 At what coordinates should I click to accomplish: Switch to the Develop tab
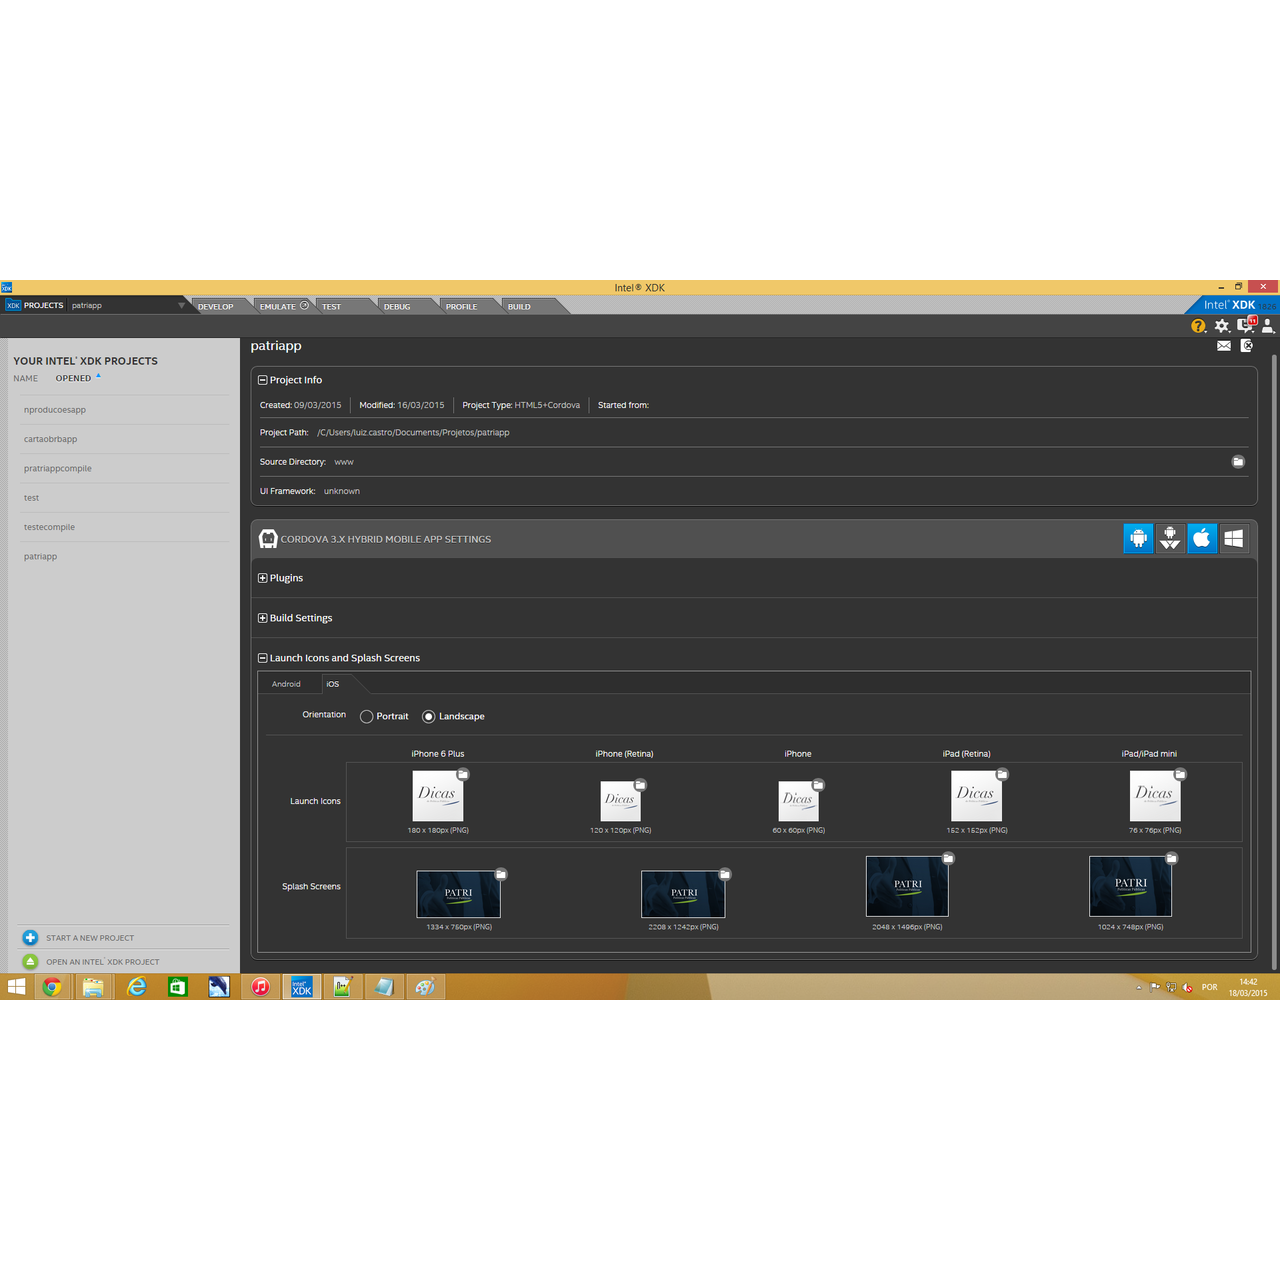[x=216, y=307]
